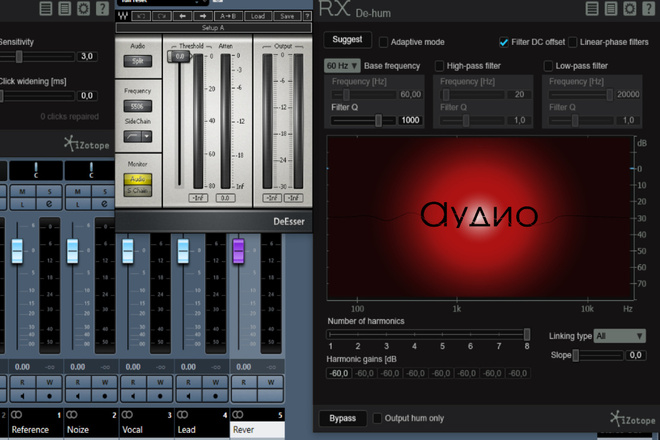Toggle Audio Split button in DeEsser
The image size is (660, 440).
138,61
